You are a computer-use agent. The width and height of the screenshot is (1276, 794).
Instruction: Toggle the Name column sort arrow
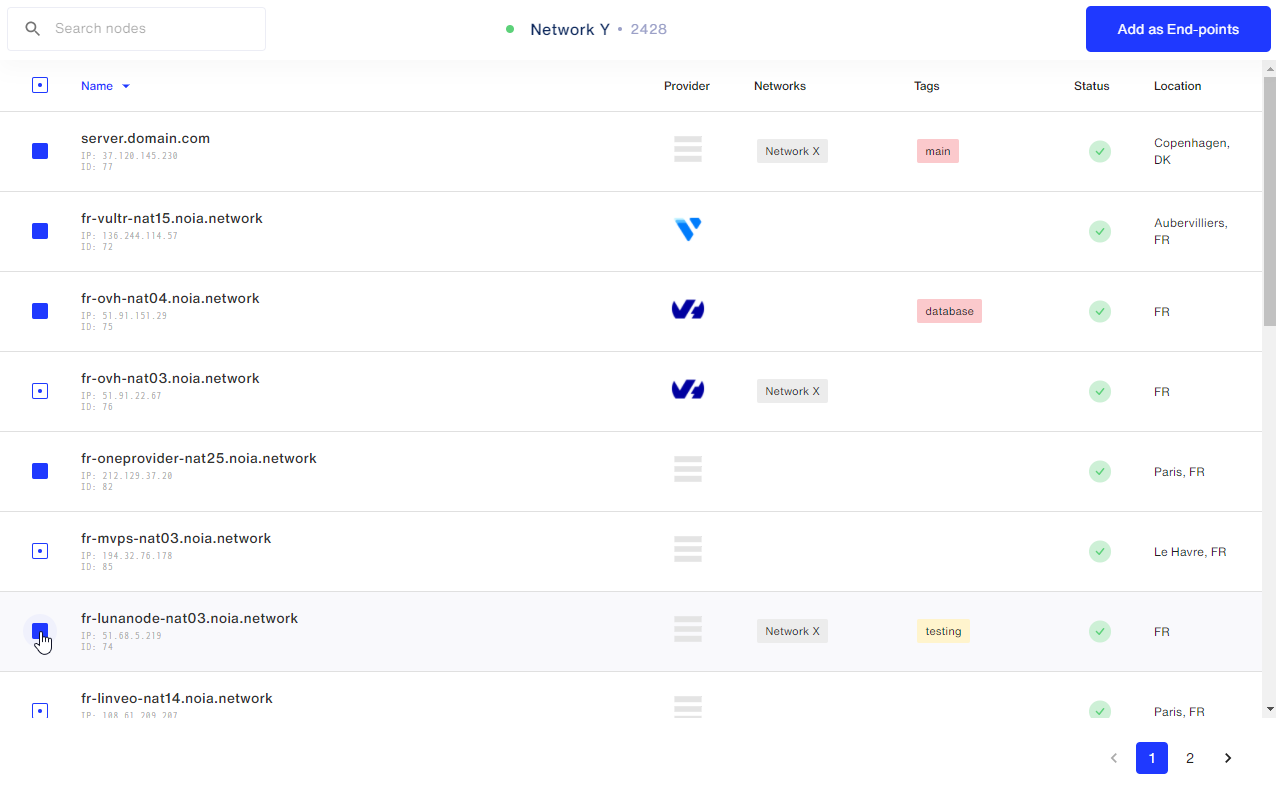click(126, 86)
